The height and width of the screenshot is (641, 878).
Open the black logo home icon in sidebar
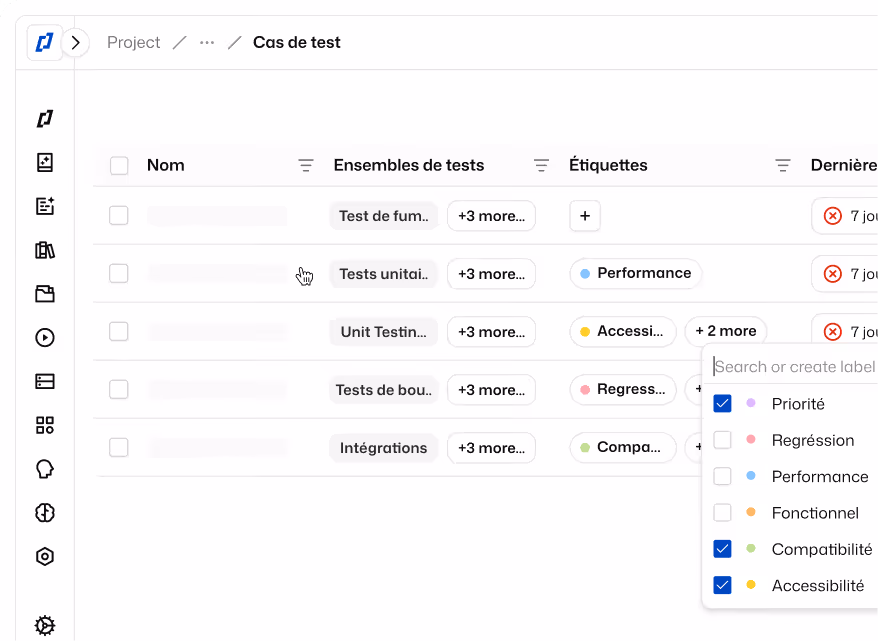45,119
